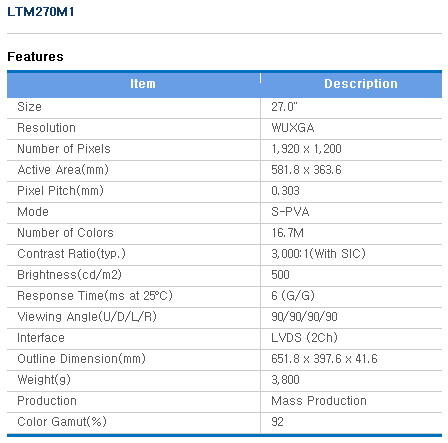Click the LVDS (2Ch) interface value
Image resolution: width=448 pixels, height=443 pixels.
[x=304, y=338]
